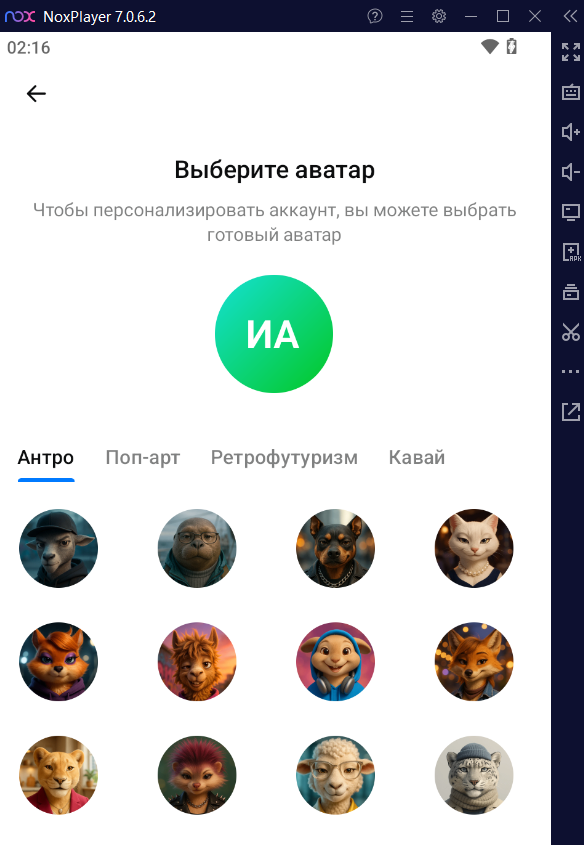Image resolution: width=584 pixels, height=845 pixels.
Task: Open NoxPlayer settings gear icon
Action: [439, 16]
